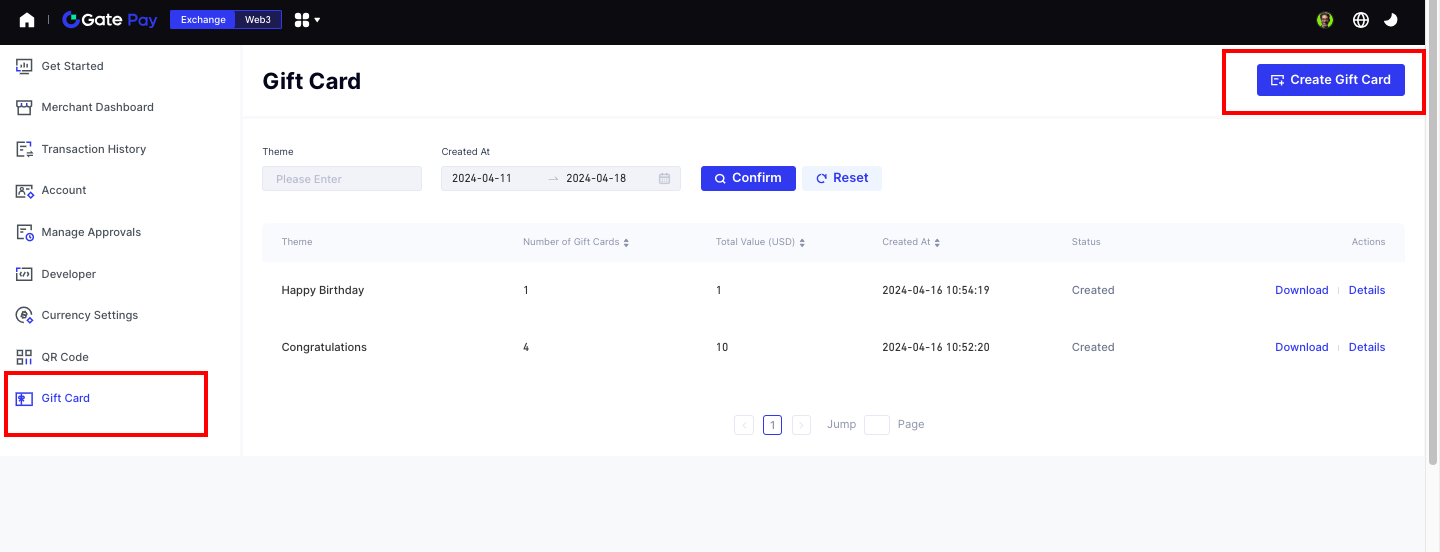The image size is (1440, 552).
Task: Click the user profile avatar icon
Action: click(x=1325, y=20)
